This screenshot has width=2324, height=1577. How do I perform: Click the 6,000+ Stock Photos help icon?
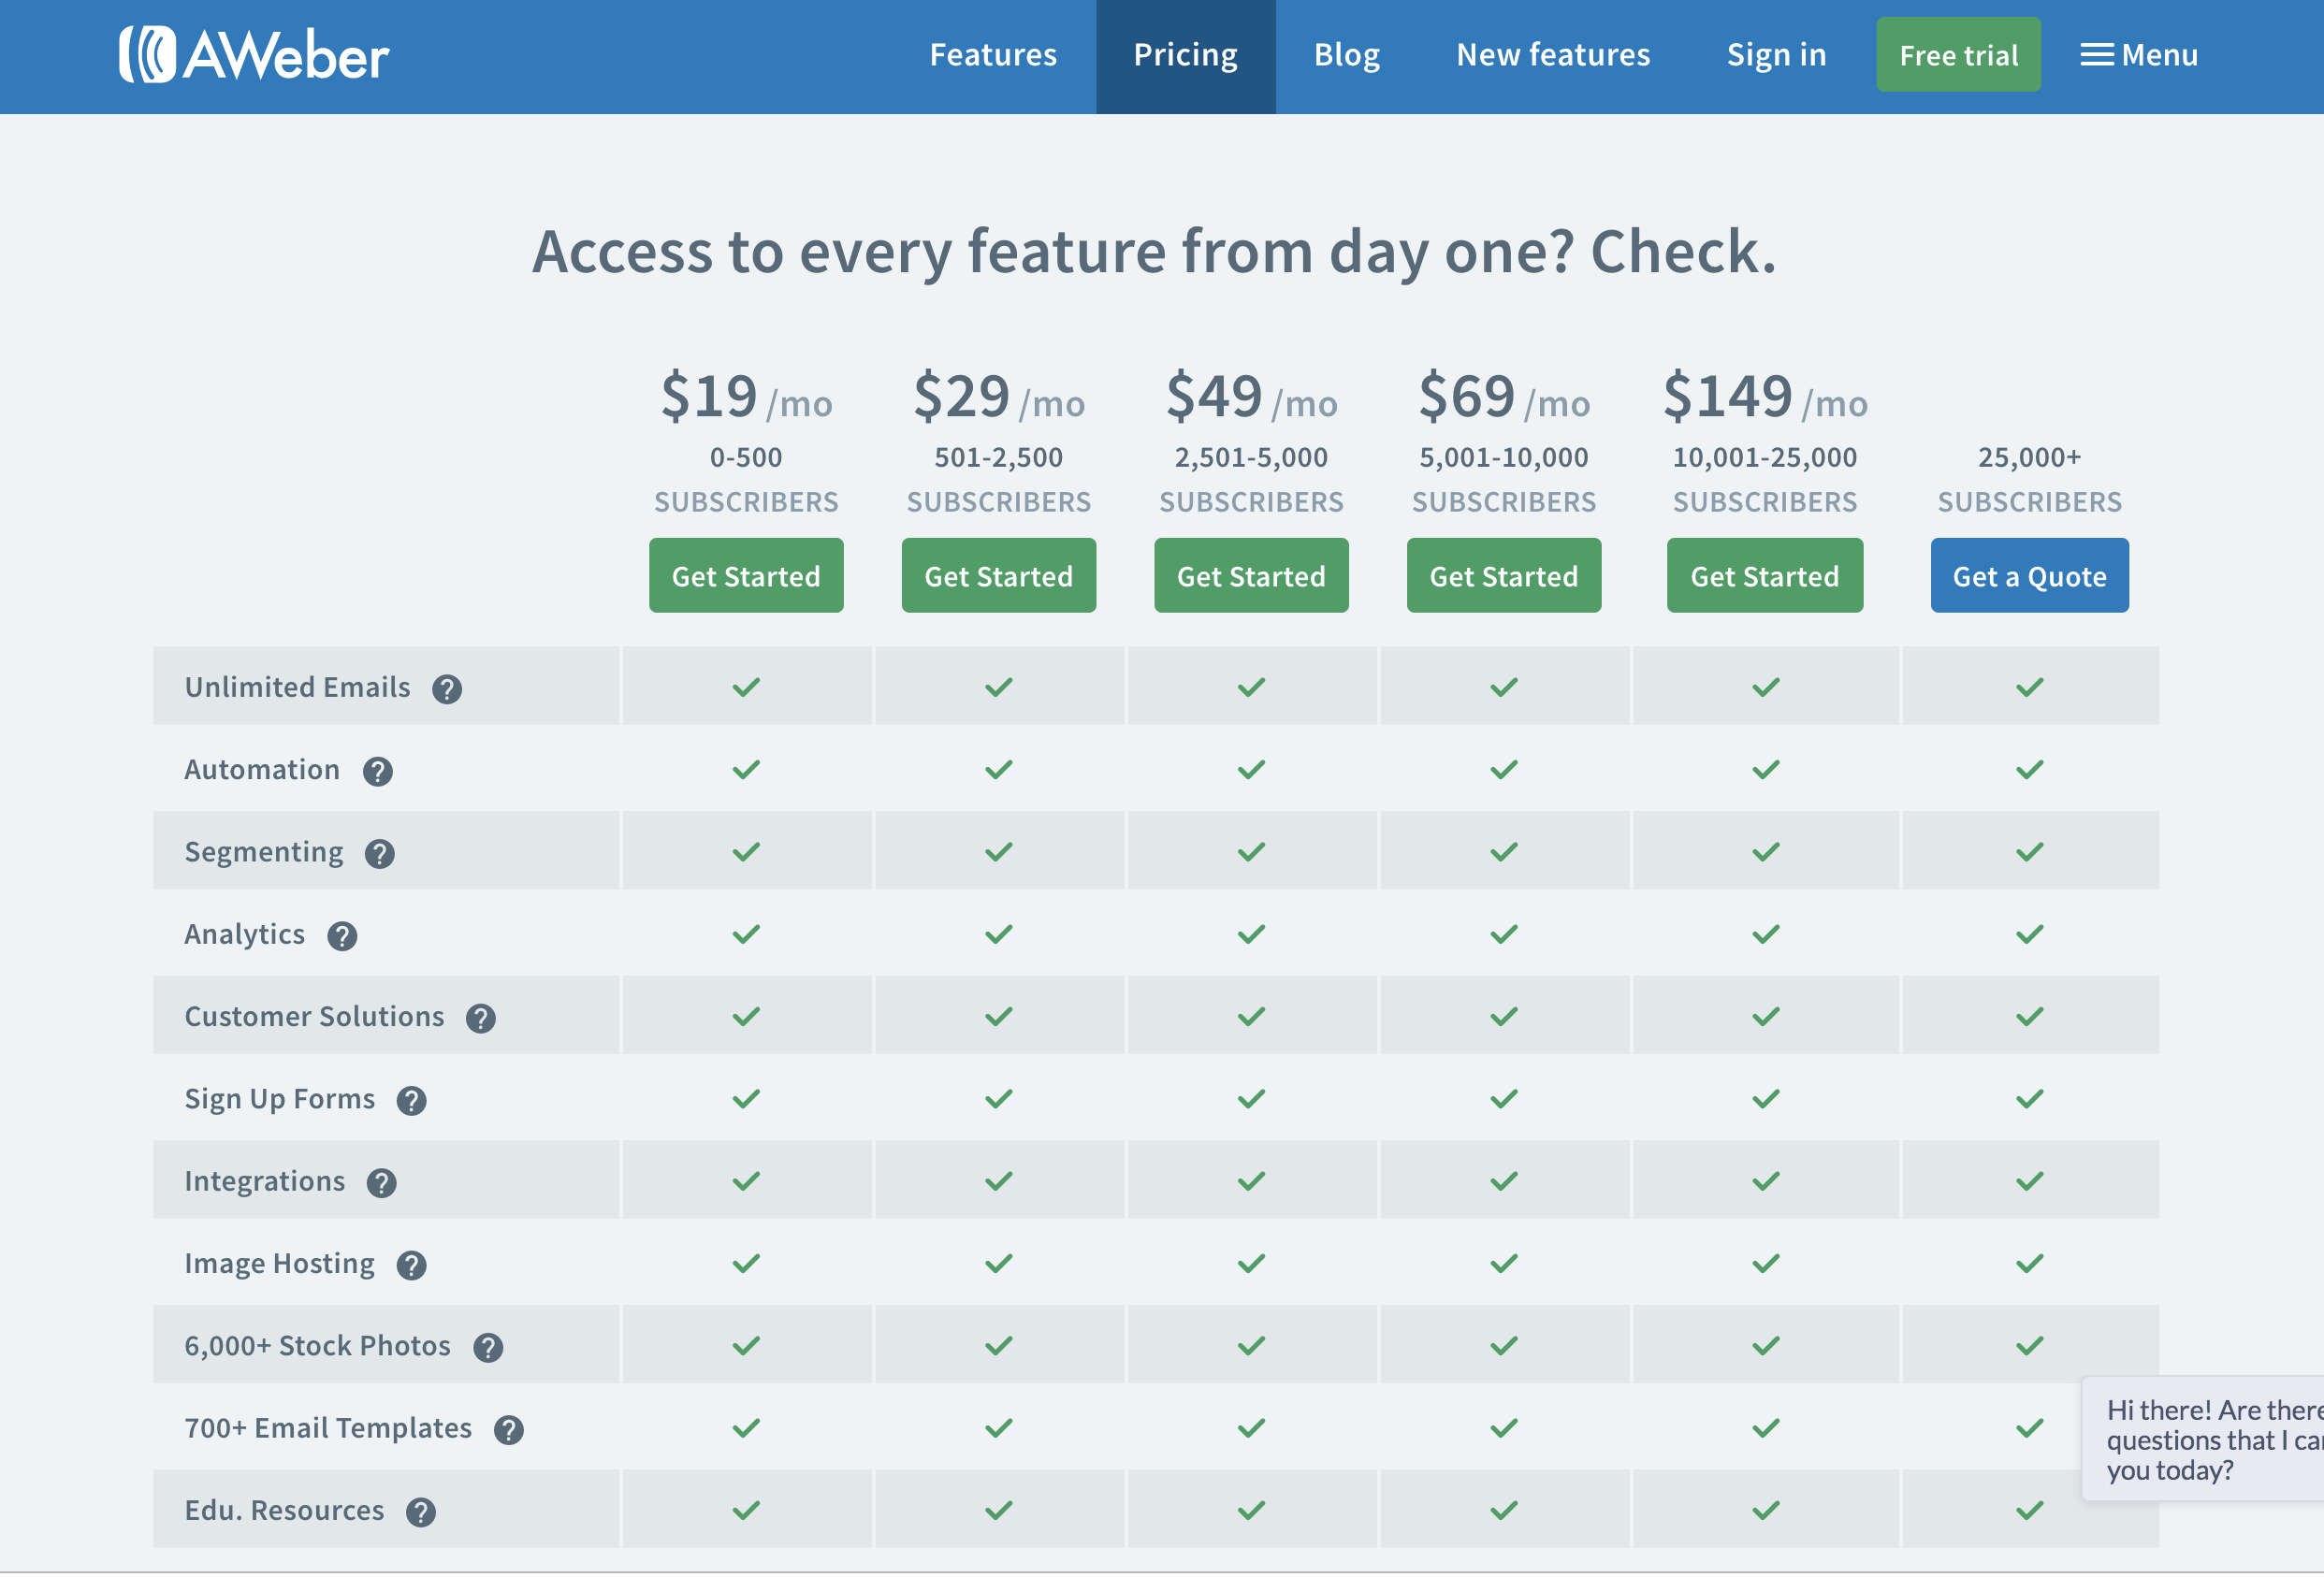point(488,1348)
